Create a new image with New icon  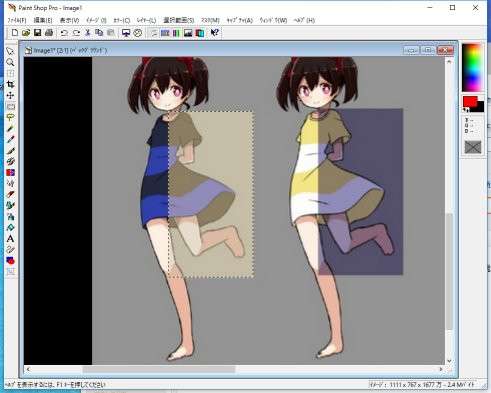(x=15, y=33)
